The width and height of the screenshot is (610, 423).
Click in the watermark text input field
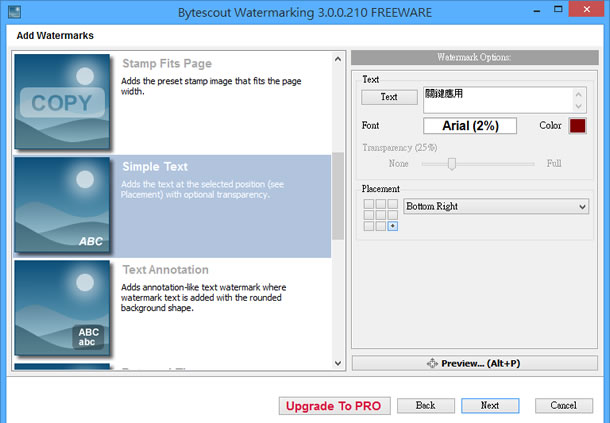497,99
